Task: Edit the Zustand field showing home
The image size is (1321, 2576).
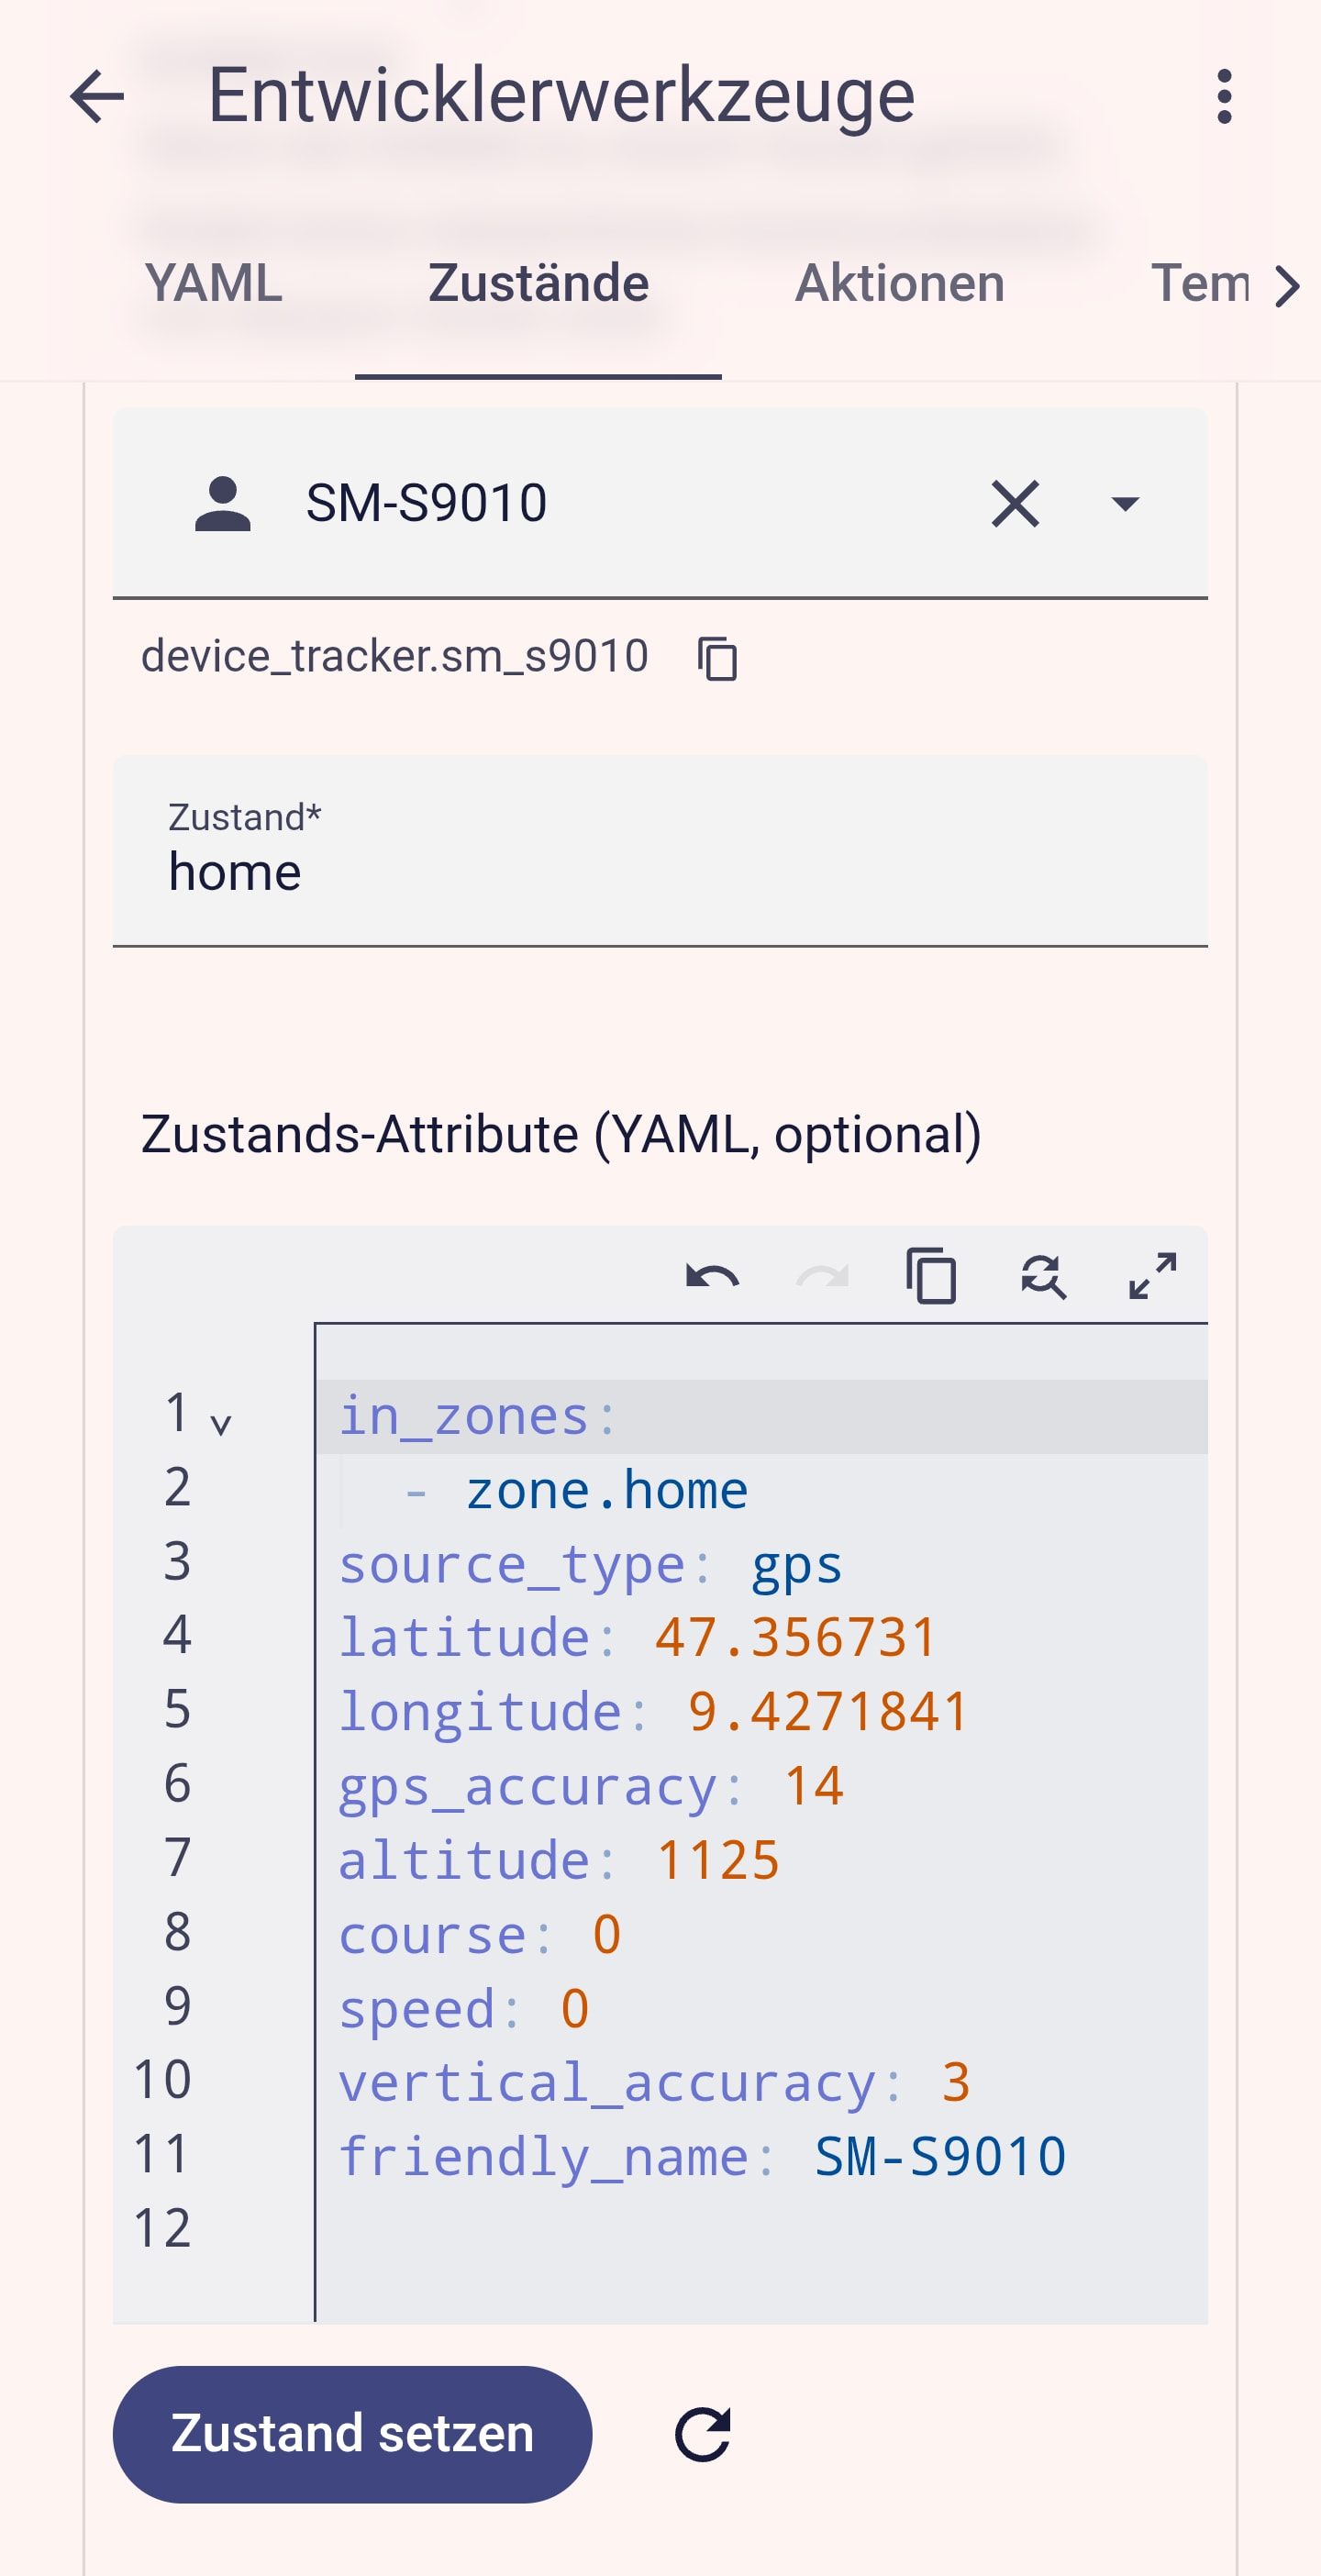Action: pyautogui.click(x=660, y=851)
